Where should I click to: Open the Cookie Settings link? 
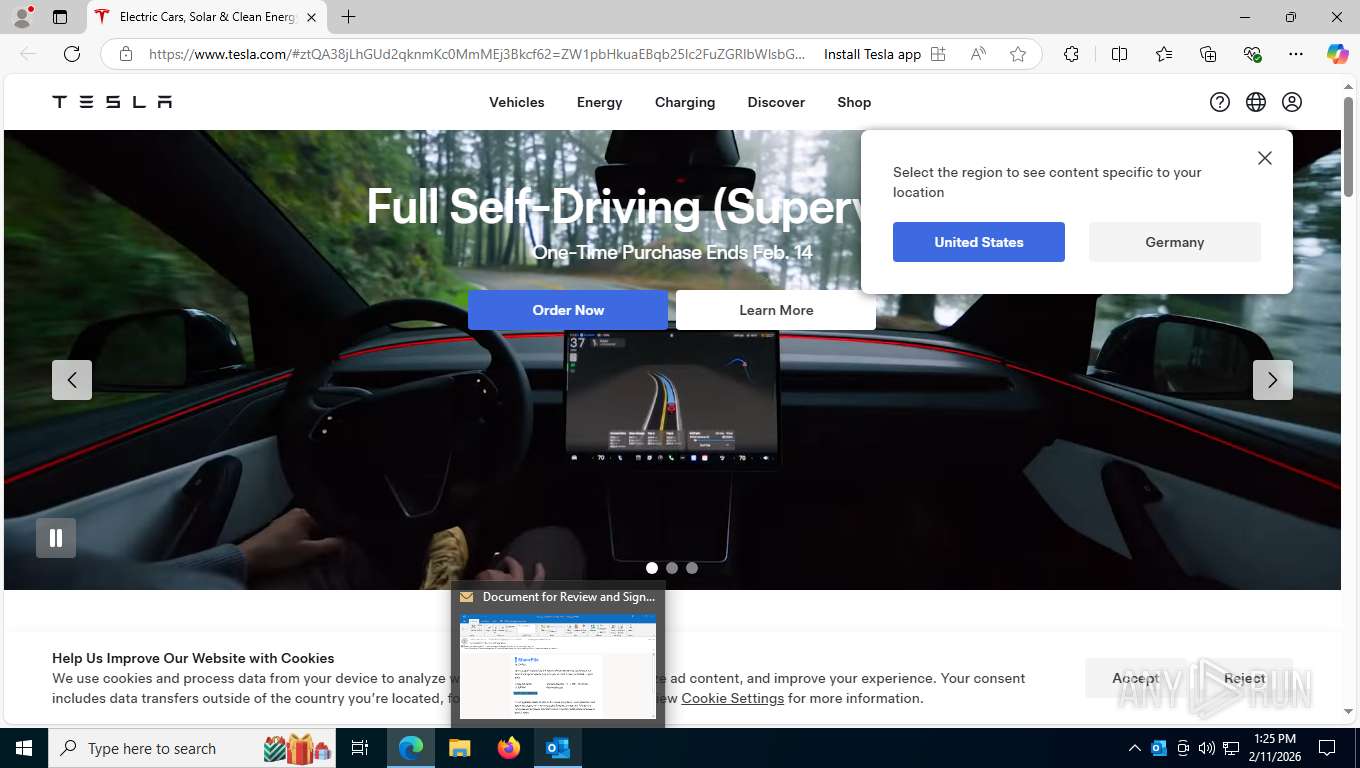pos(733,698)
